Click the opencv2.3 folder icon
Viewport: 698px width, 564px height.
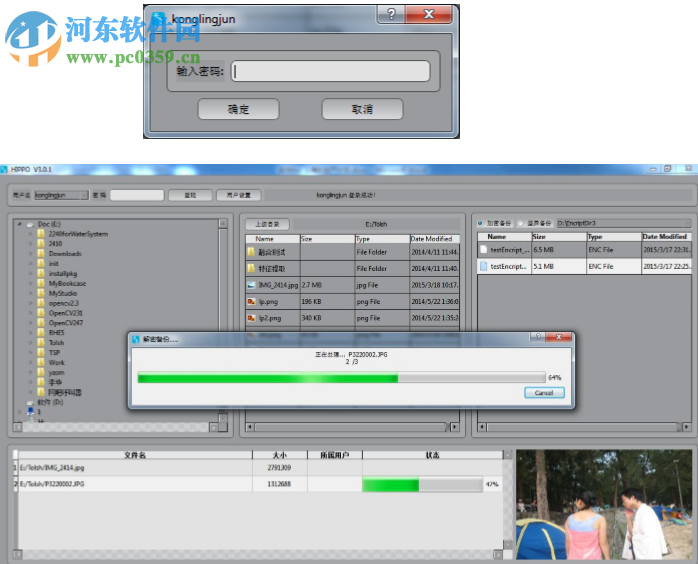pos(41,303)
